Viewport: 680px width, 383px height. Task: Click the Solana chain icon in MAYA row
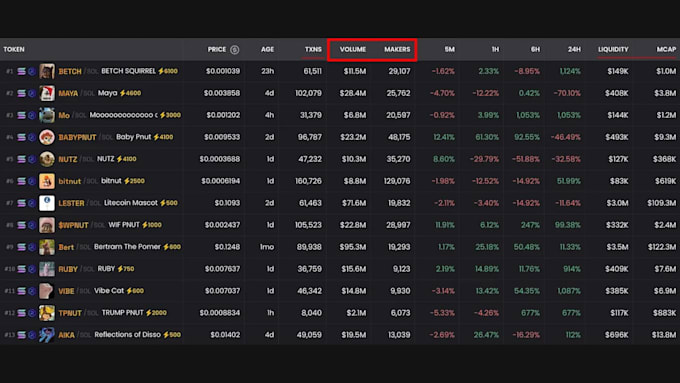click(21, 93)
